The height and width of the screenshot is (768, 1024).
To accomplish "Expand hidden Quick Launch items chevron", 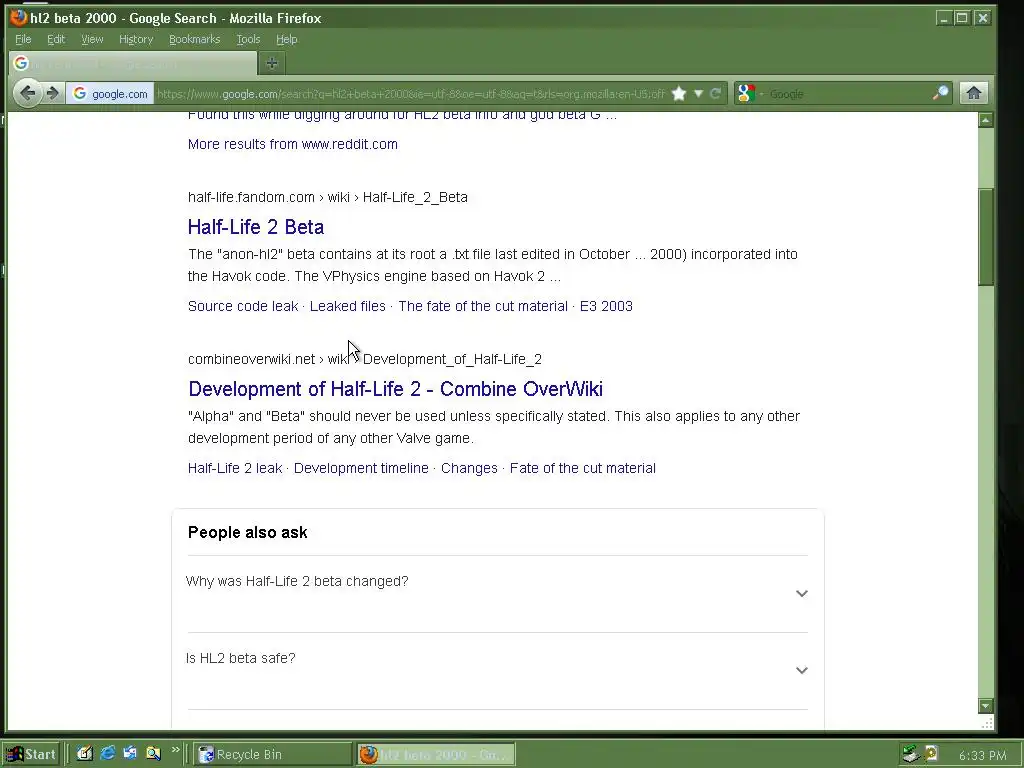I will [x=175, y=750].
